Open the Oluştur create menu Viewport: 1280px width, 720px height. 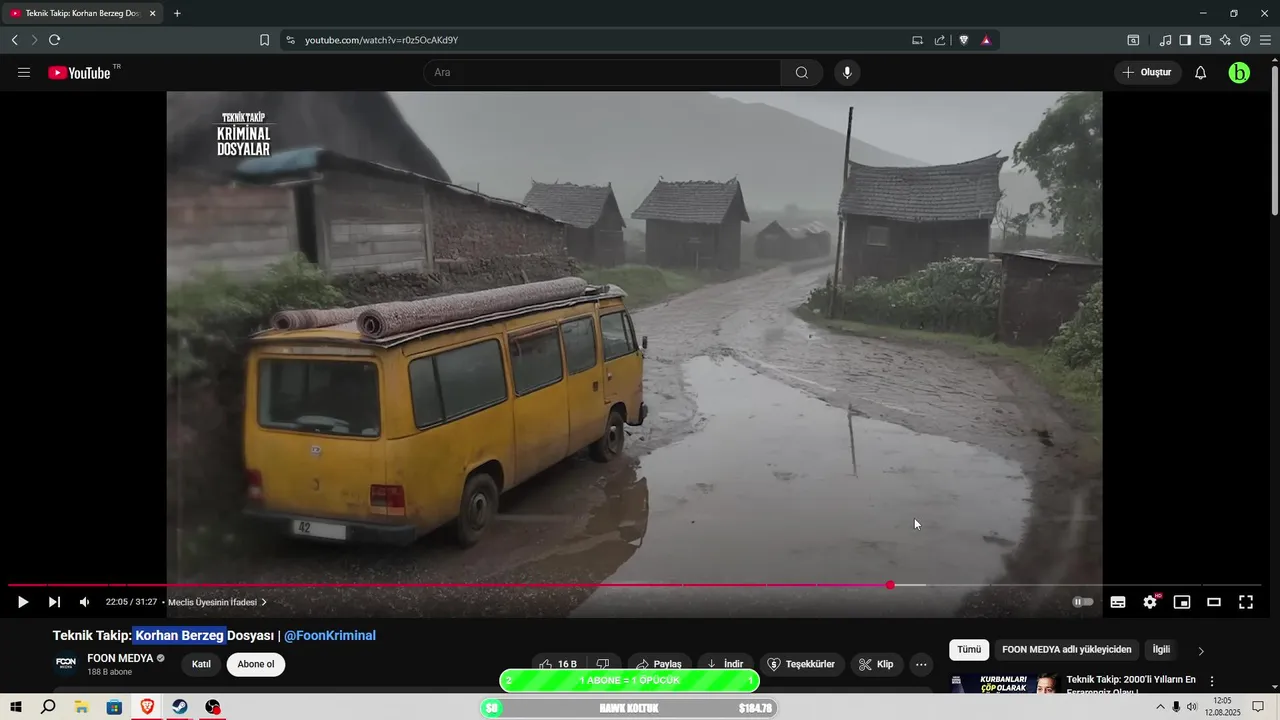[x=1147, y=73]
